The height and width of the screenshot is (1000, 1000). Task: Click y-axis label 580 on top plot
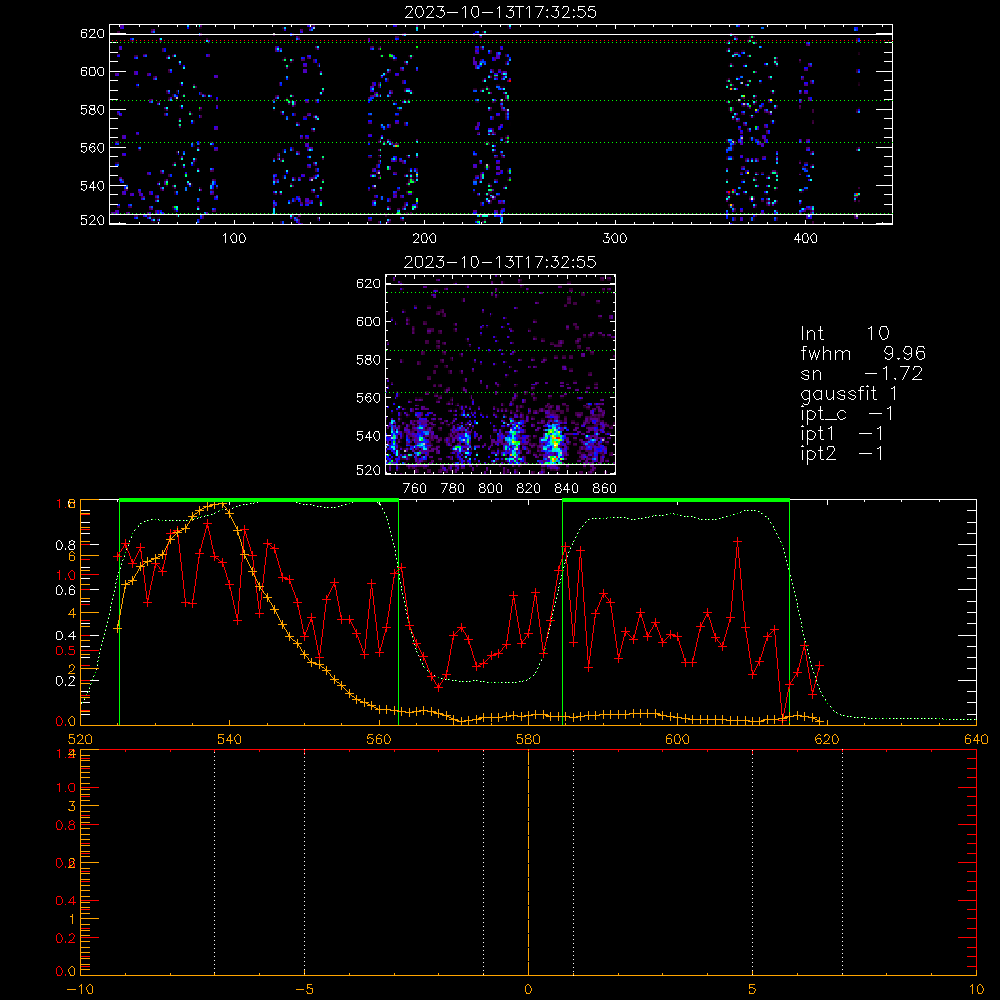(x=92, y=110)
